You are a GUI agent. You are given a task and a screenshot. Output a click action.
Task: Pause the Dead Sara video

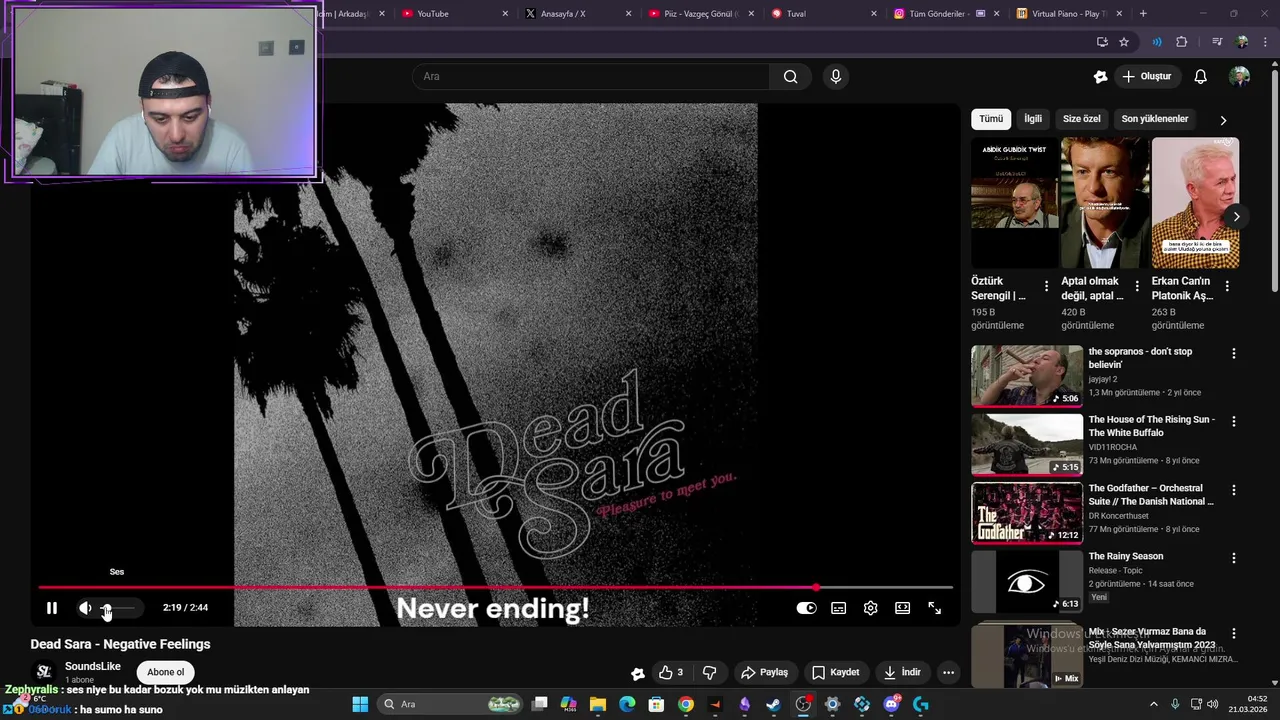click(52, 608)
